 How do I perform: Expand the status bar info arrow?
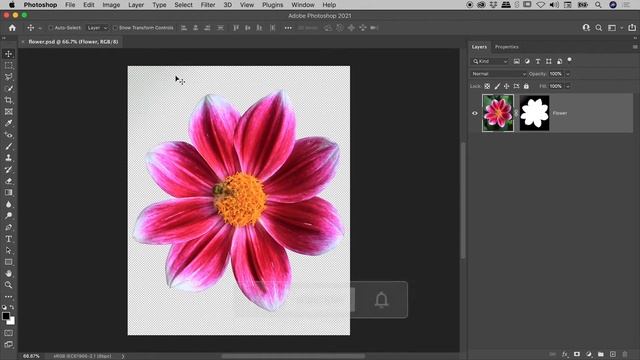click(123, 356)
